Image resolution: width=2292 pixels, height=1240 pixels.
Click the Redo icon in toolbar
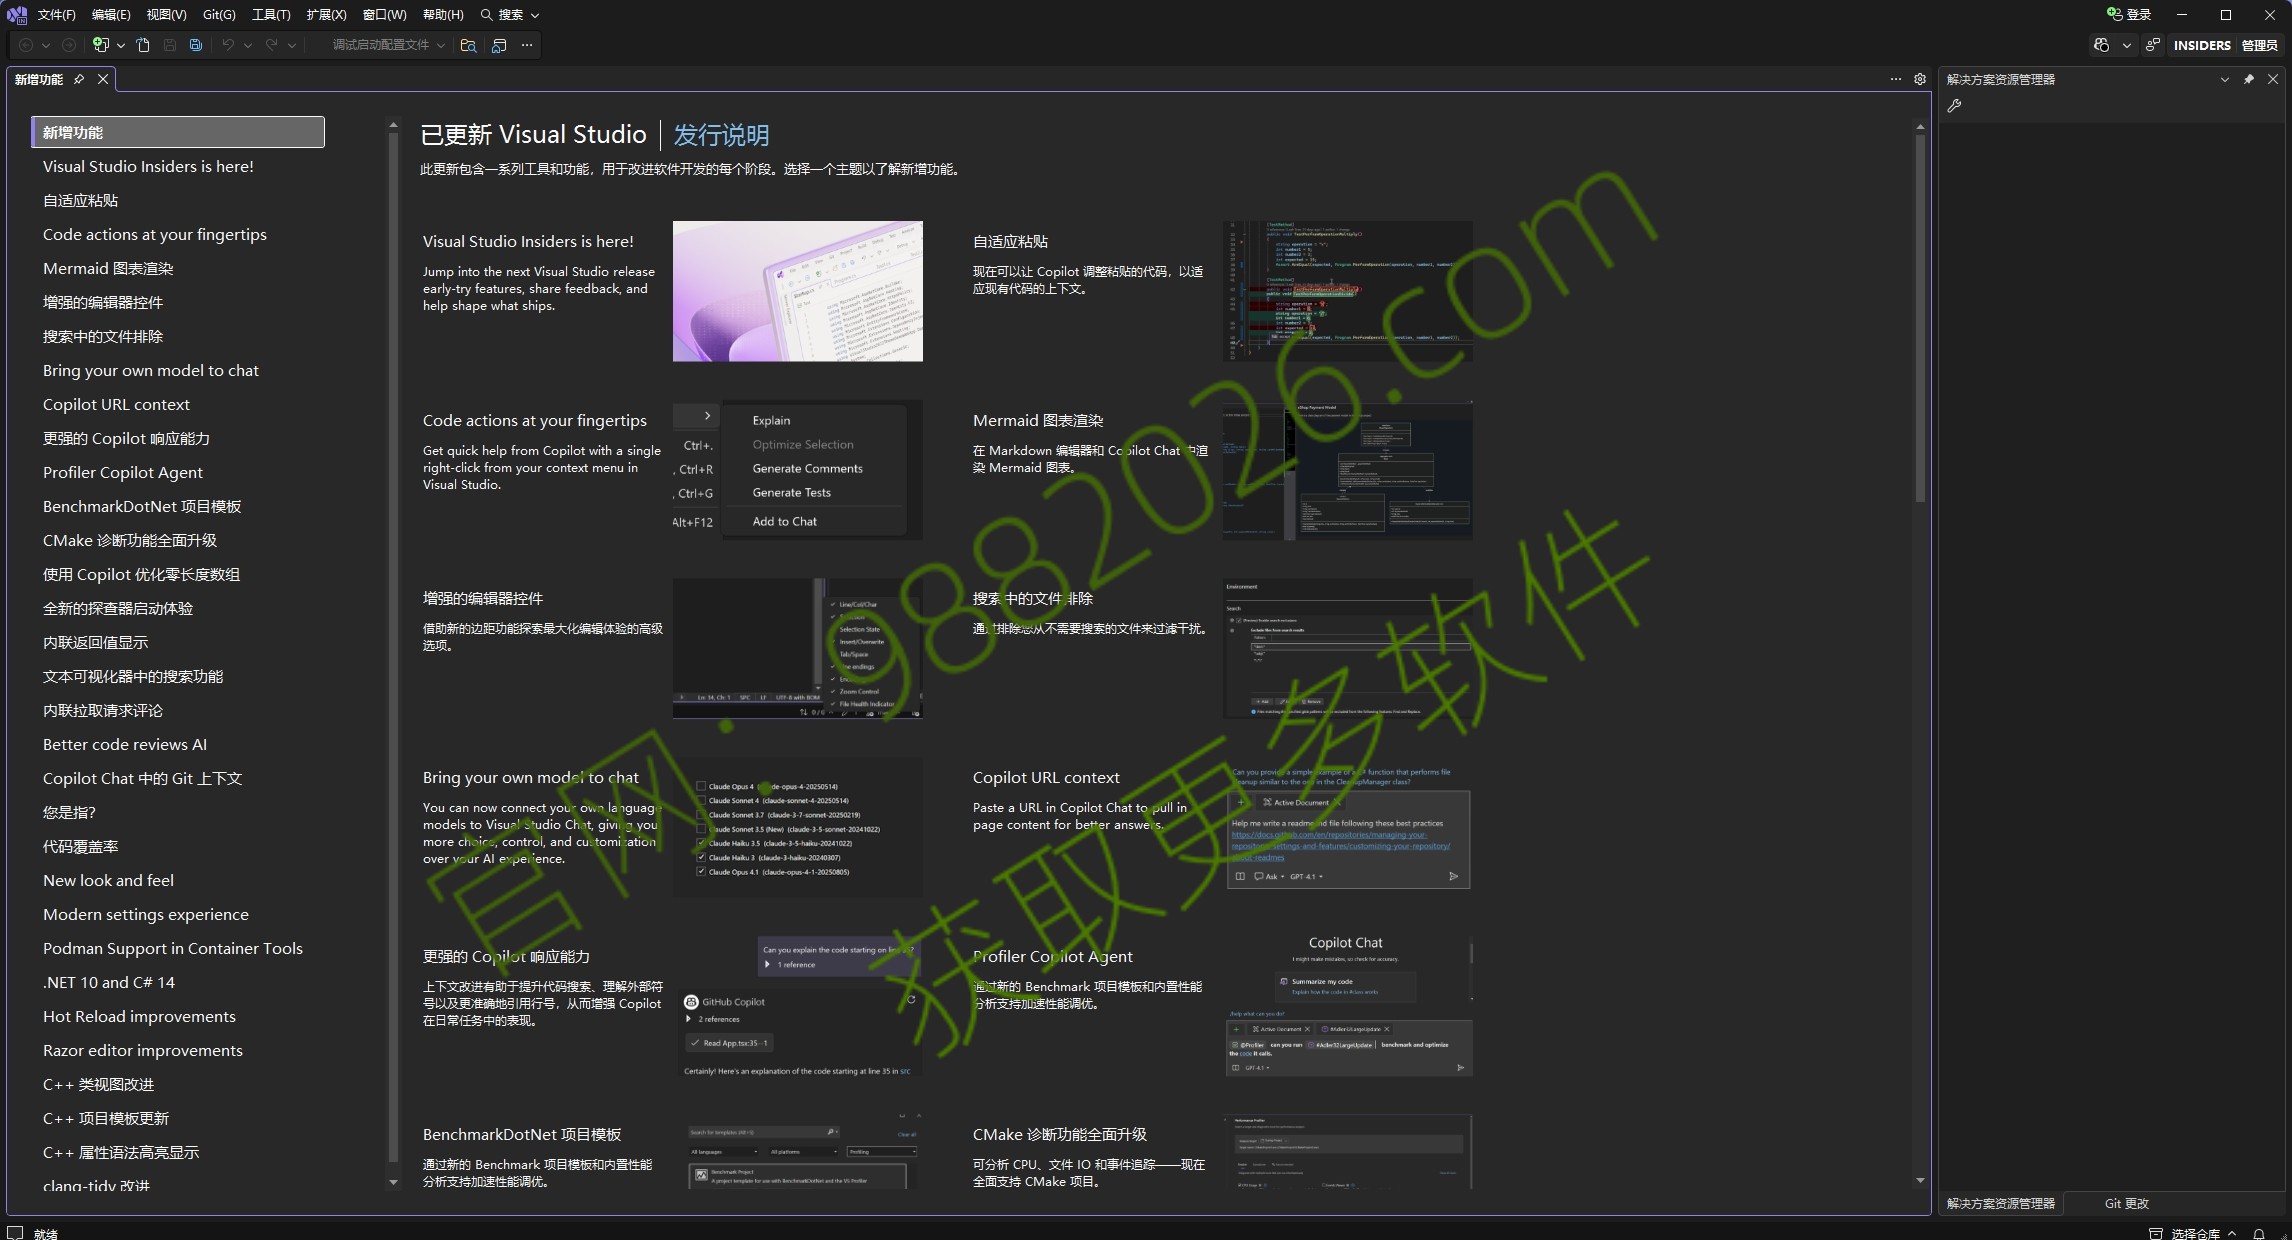click(271, 45)
